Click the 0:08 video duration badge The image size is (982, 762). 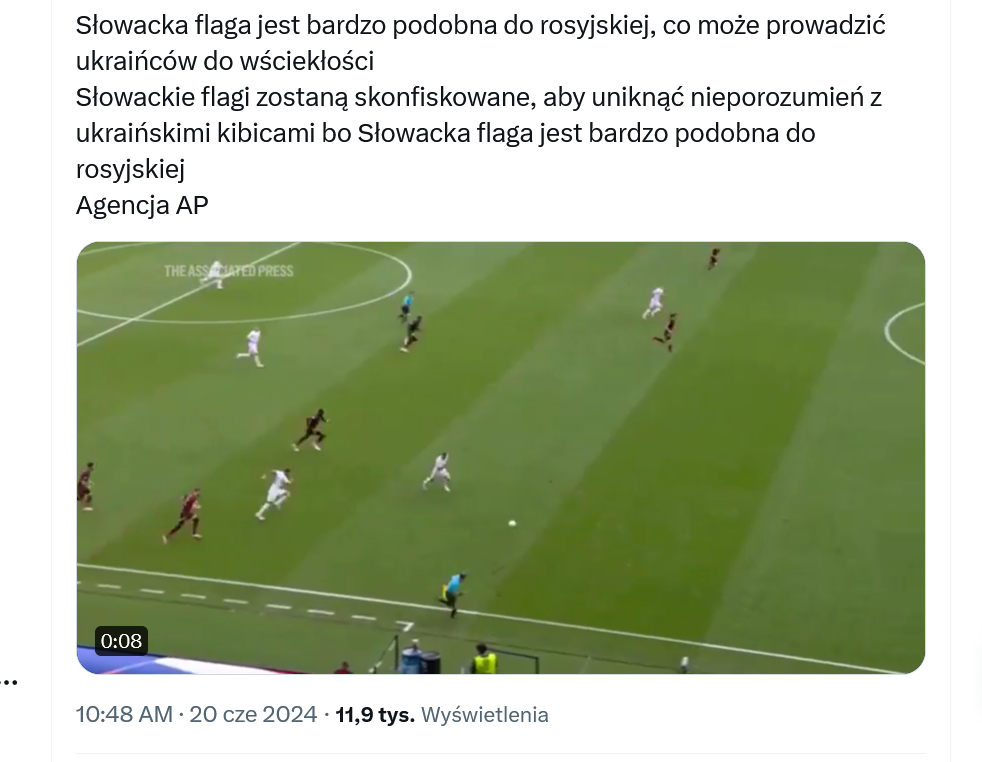click(x=121, y=641)
